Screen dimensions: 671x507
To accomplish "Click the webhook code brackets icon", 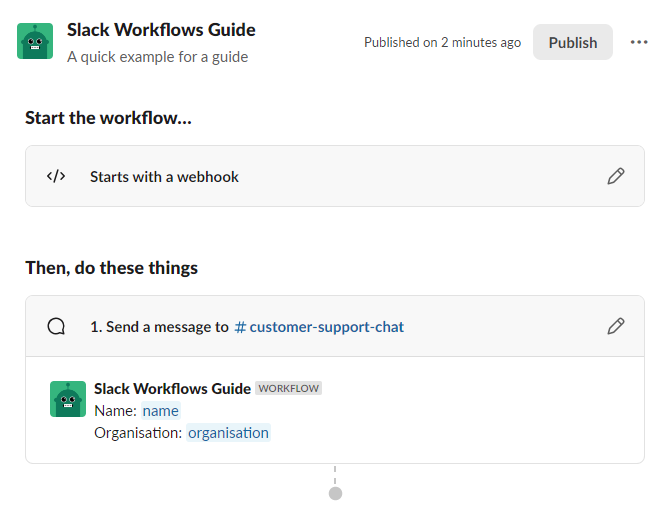I will pyautogui.click(x=56, y=176).
